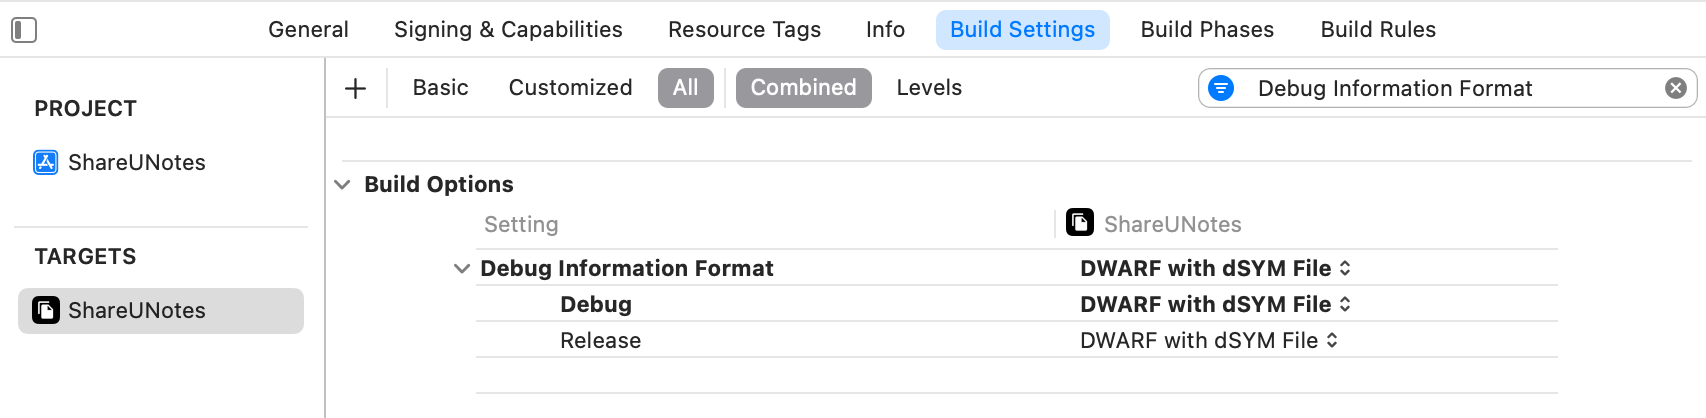Click the Debug Information Format search field

1440,88
